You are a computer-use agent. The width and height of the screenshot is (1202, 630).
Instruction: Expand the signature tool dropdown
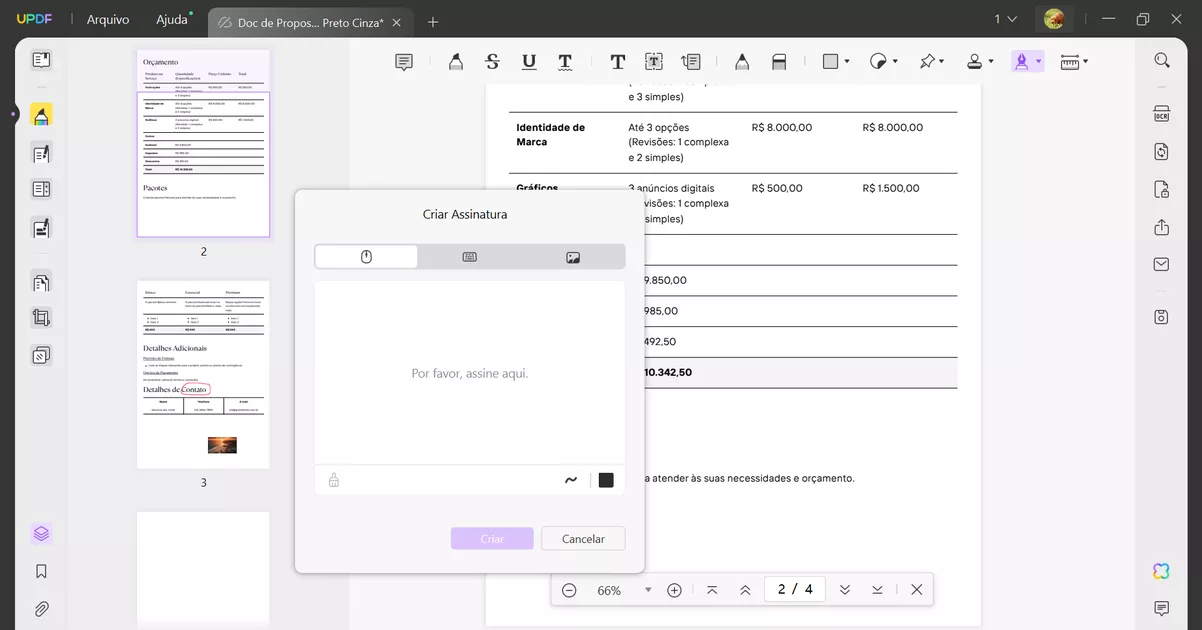click(1040, 60)
